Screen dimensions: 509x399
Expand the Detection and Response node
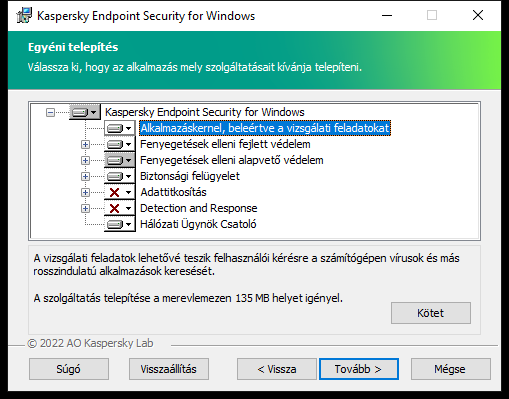coord(85,208)
